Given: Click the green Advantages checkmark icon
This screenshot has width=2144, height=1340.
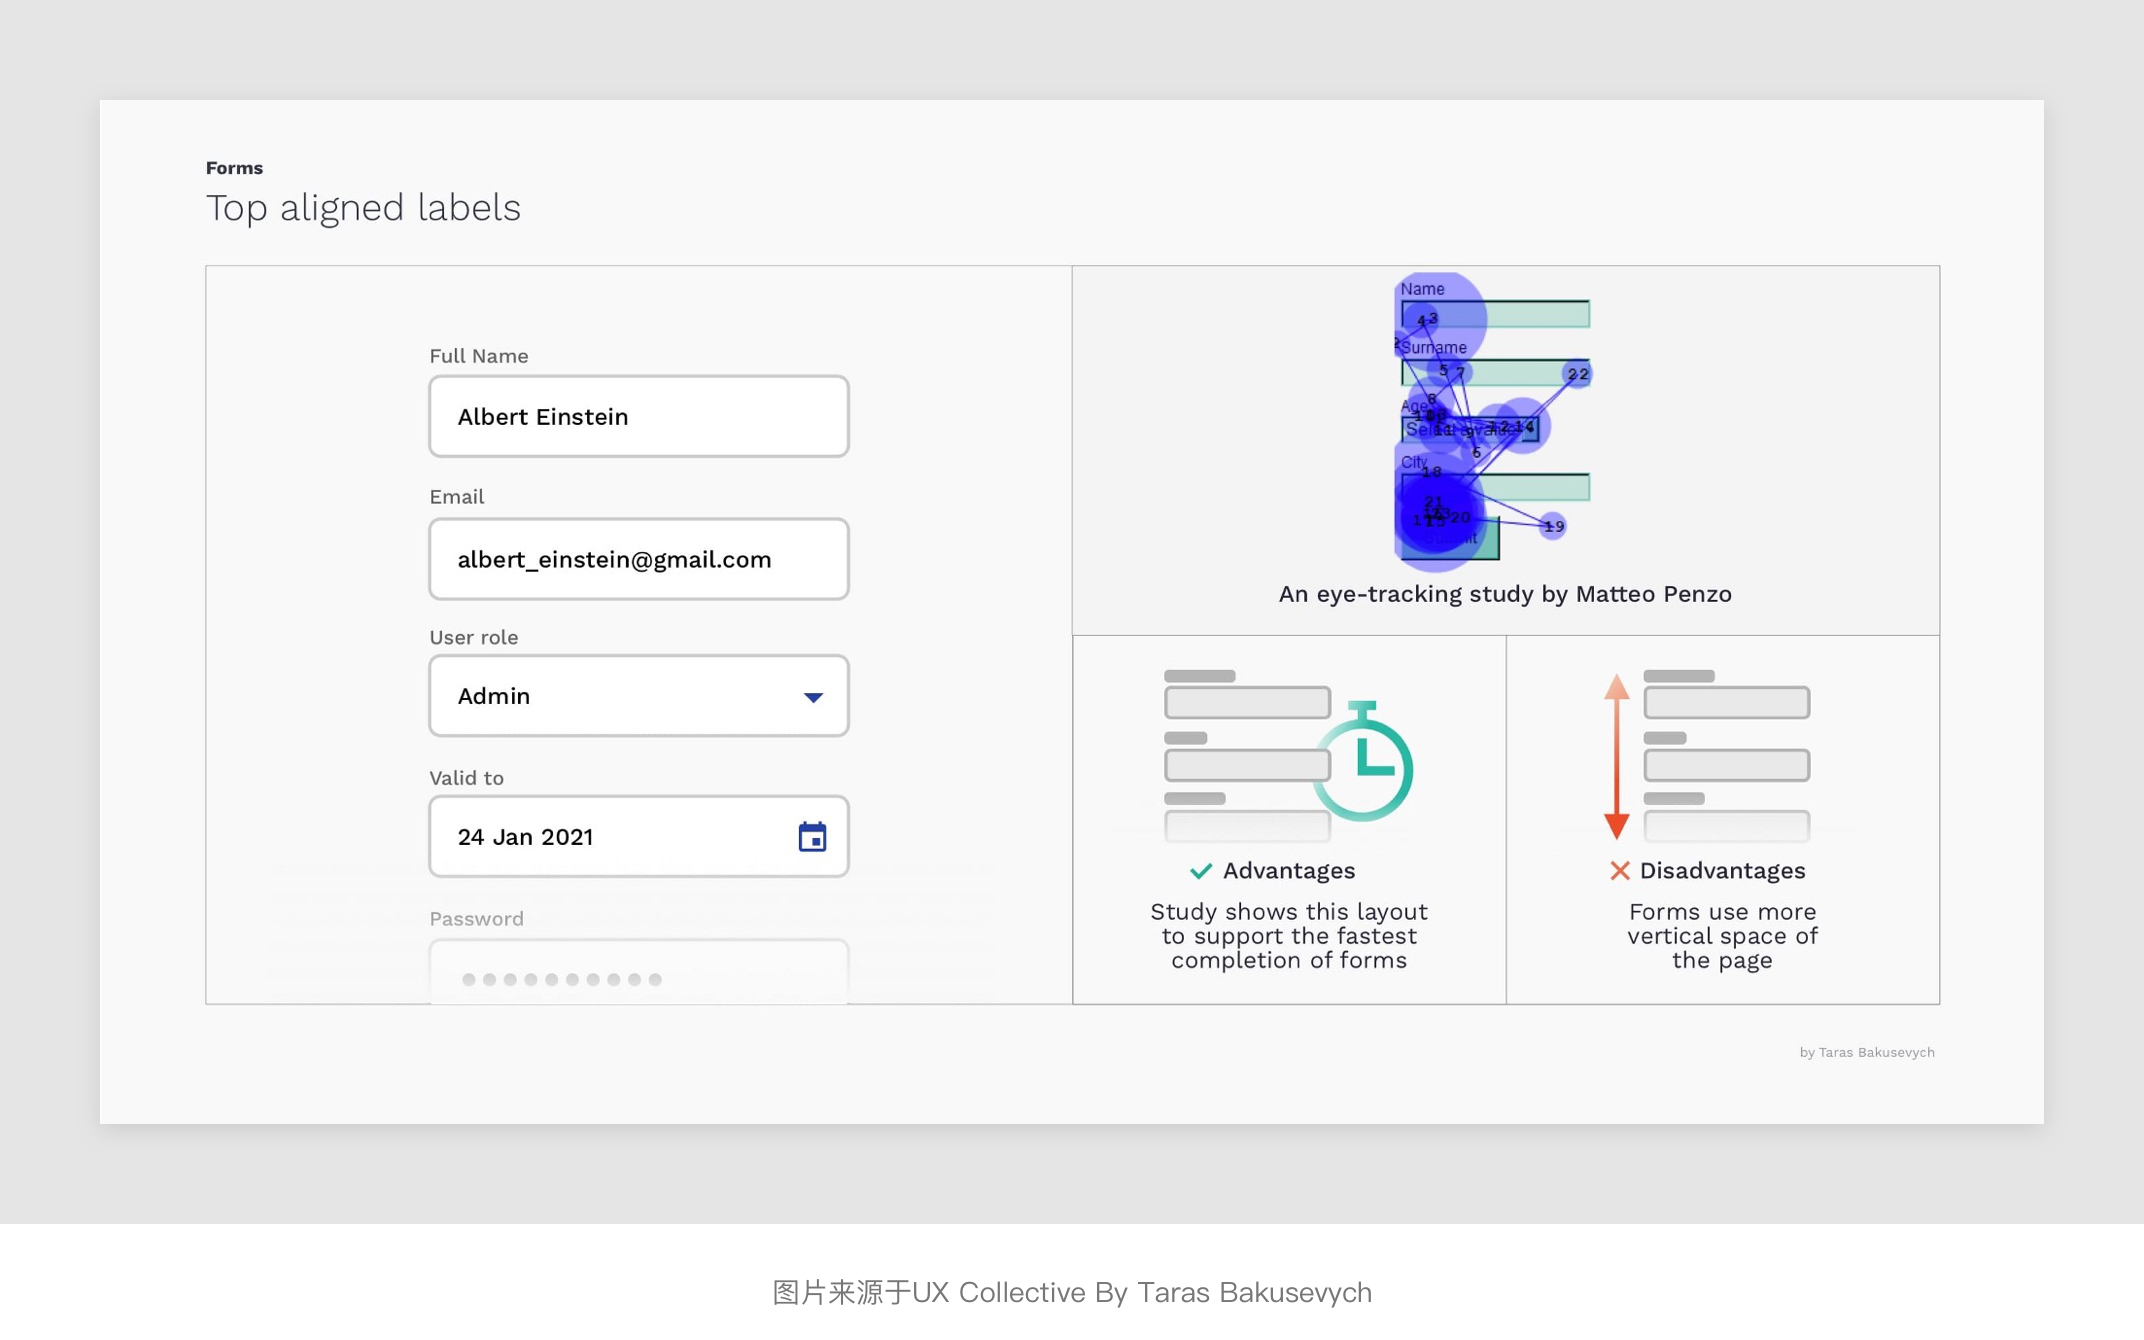Looking at the screenshot, I should click(x=1201, y=871).
